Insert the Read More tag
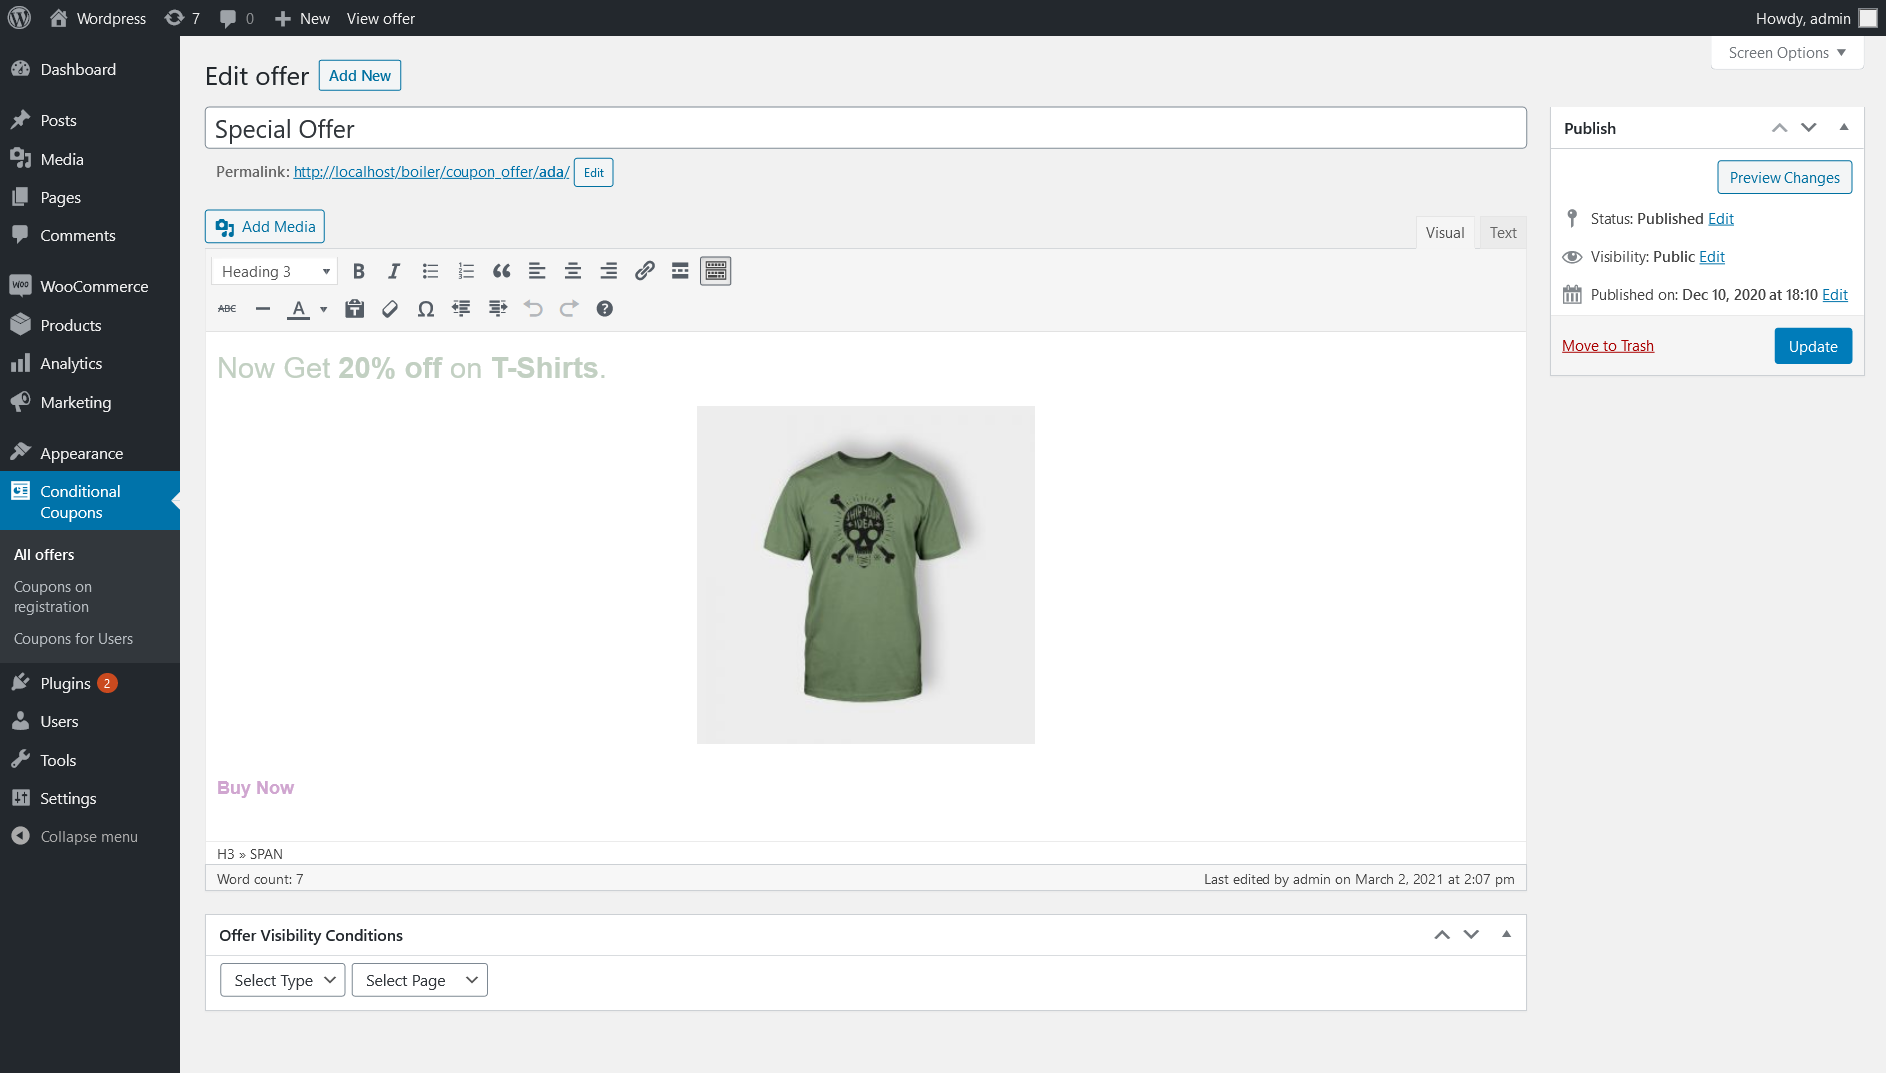 click(679, 270)
